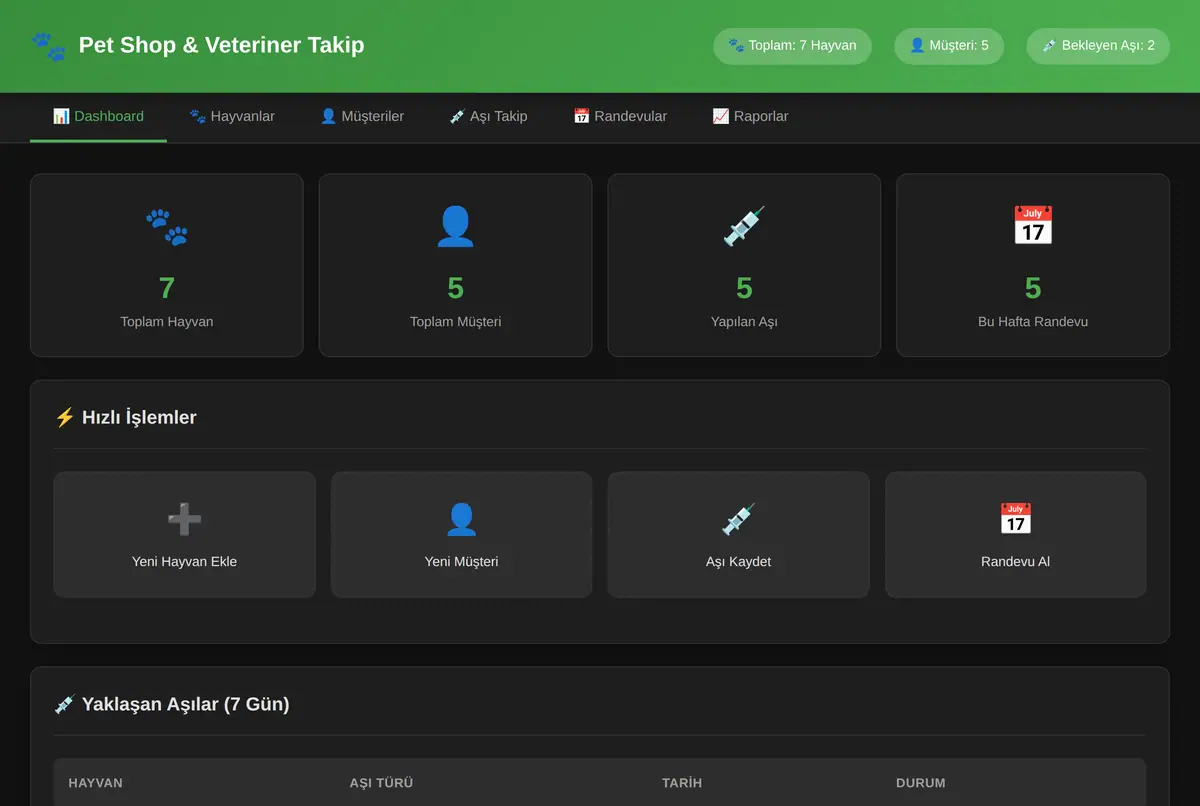Image resolution: width=1200 pixels, height=806 pixels.
Task: Click the calendar icon on Bu Hafta Randevu card
Action: click(x=1033, y=227)
